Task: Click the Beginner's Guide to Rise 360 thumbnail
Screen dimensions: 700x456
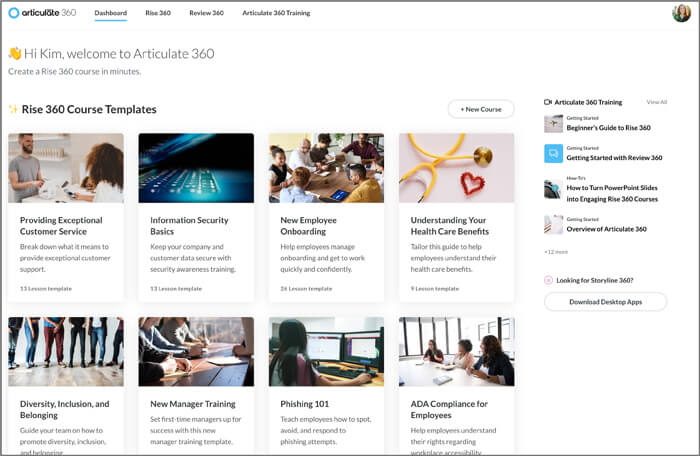Action: point(553,124)
